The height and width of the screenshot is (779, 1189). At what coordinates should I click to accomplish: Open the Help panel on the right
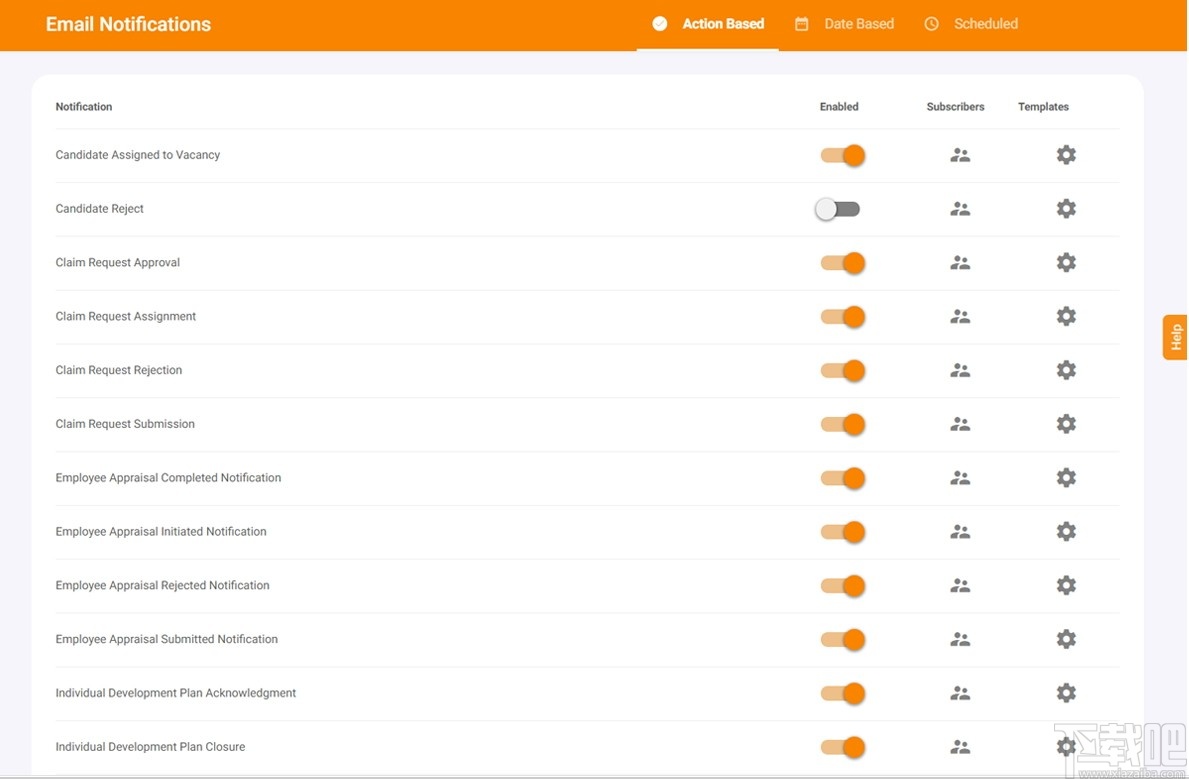[1173, 337]
